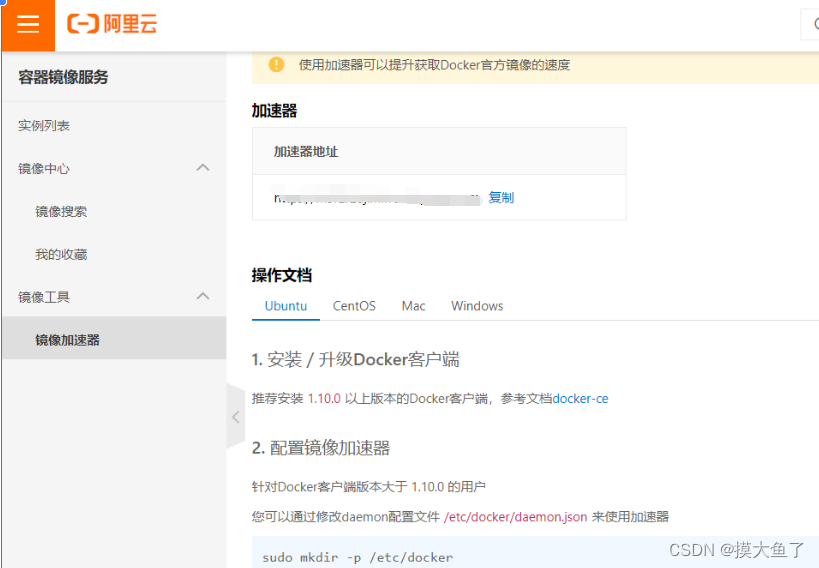This screenshot has width=819, height=568.
Task: Click the yellow warning notice icon
Action: point(276,65)
